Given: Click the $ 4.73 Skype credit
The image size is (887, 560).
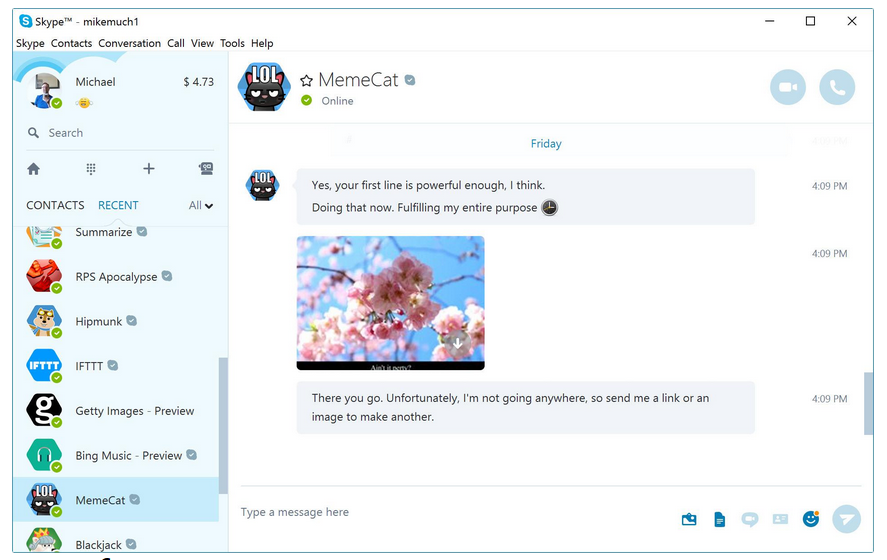Looking at the screenshot, I should pyautogui.click(x=199, y=82).
